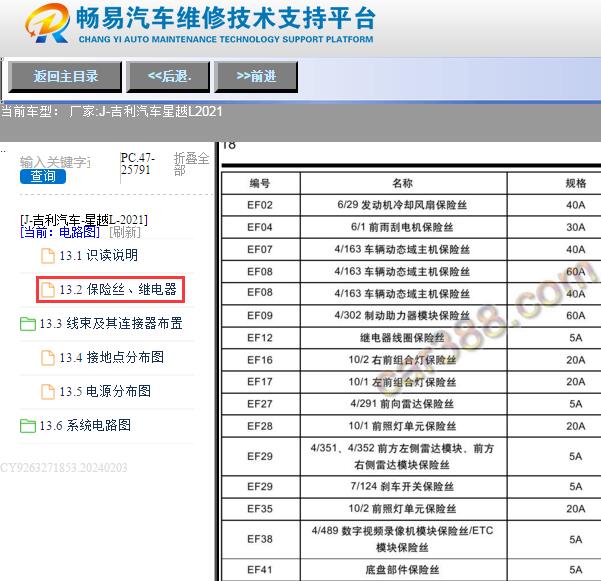The width and height of the screenshot is (601, 581).
Task: Open 13.4 接地点分布图 tree item
Action: 112,358
